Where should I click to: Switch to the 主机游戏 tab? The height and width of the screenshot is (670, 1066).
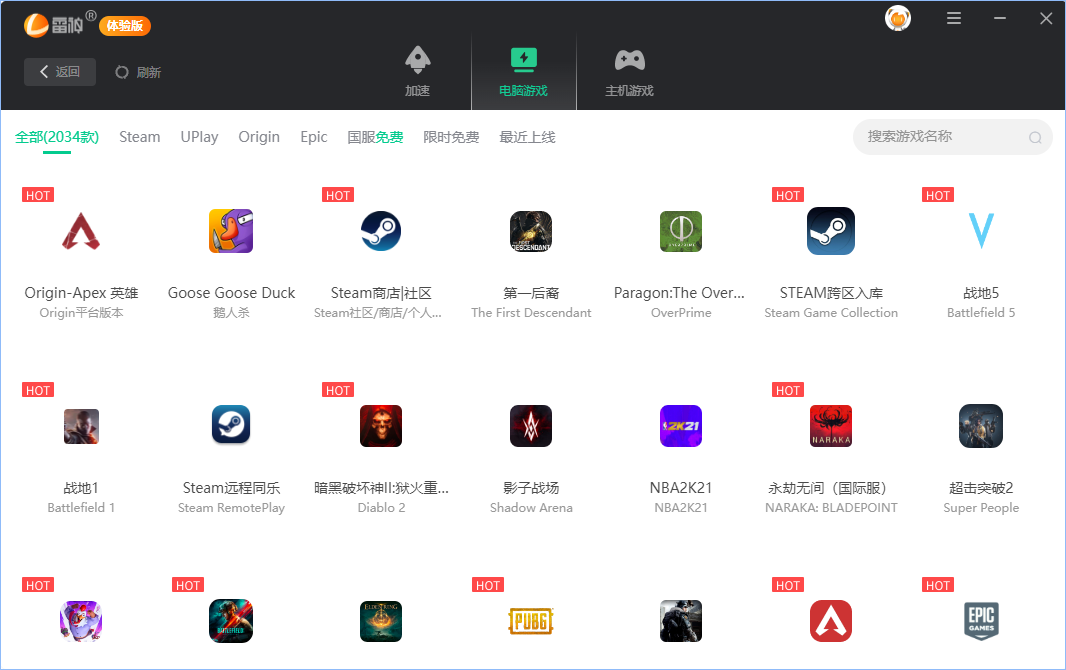coord(630,71)
